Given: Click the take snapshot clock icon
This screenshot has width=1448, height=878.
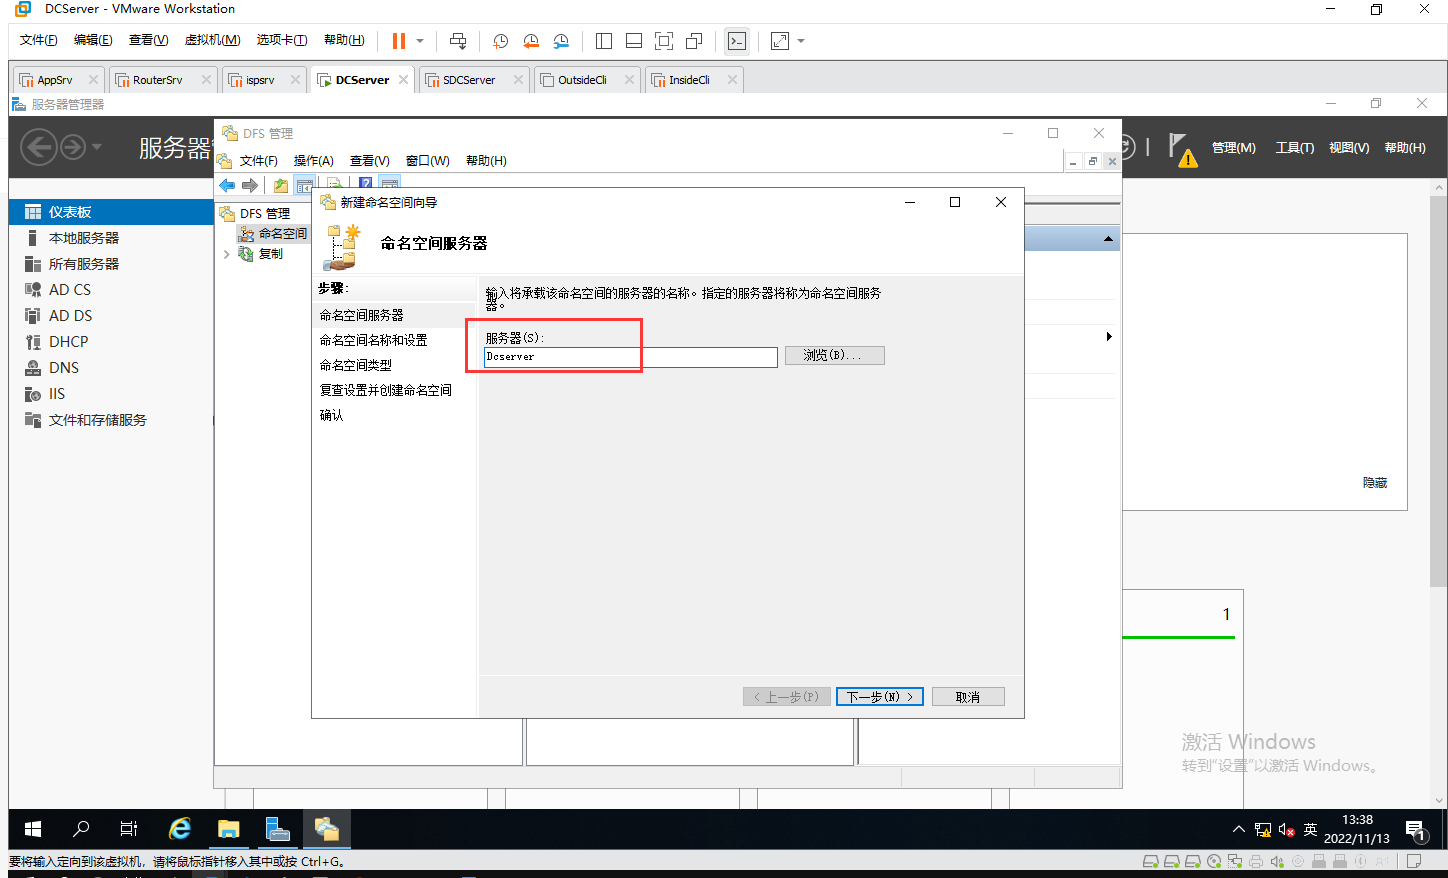Looking at the screenshot, I should [501, 41].
